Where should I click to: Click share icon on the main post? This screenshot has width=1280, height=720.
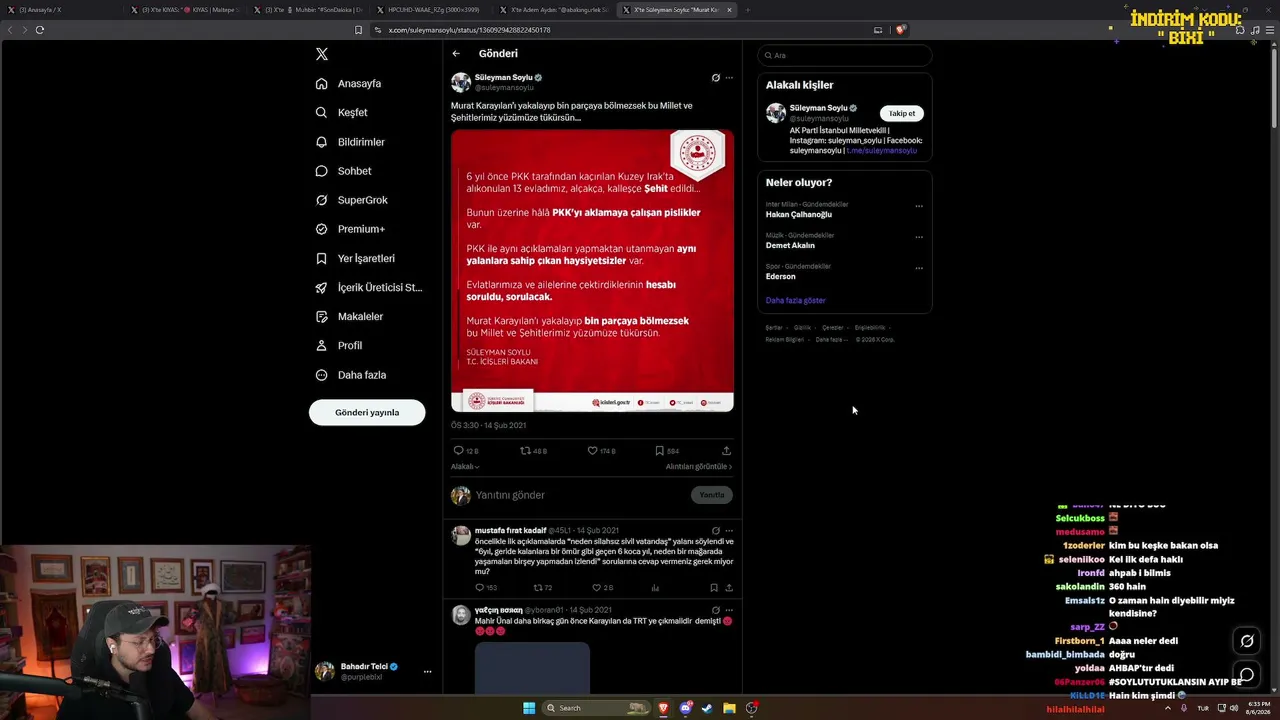coord(726,451)
